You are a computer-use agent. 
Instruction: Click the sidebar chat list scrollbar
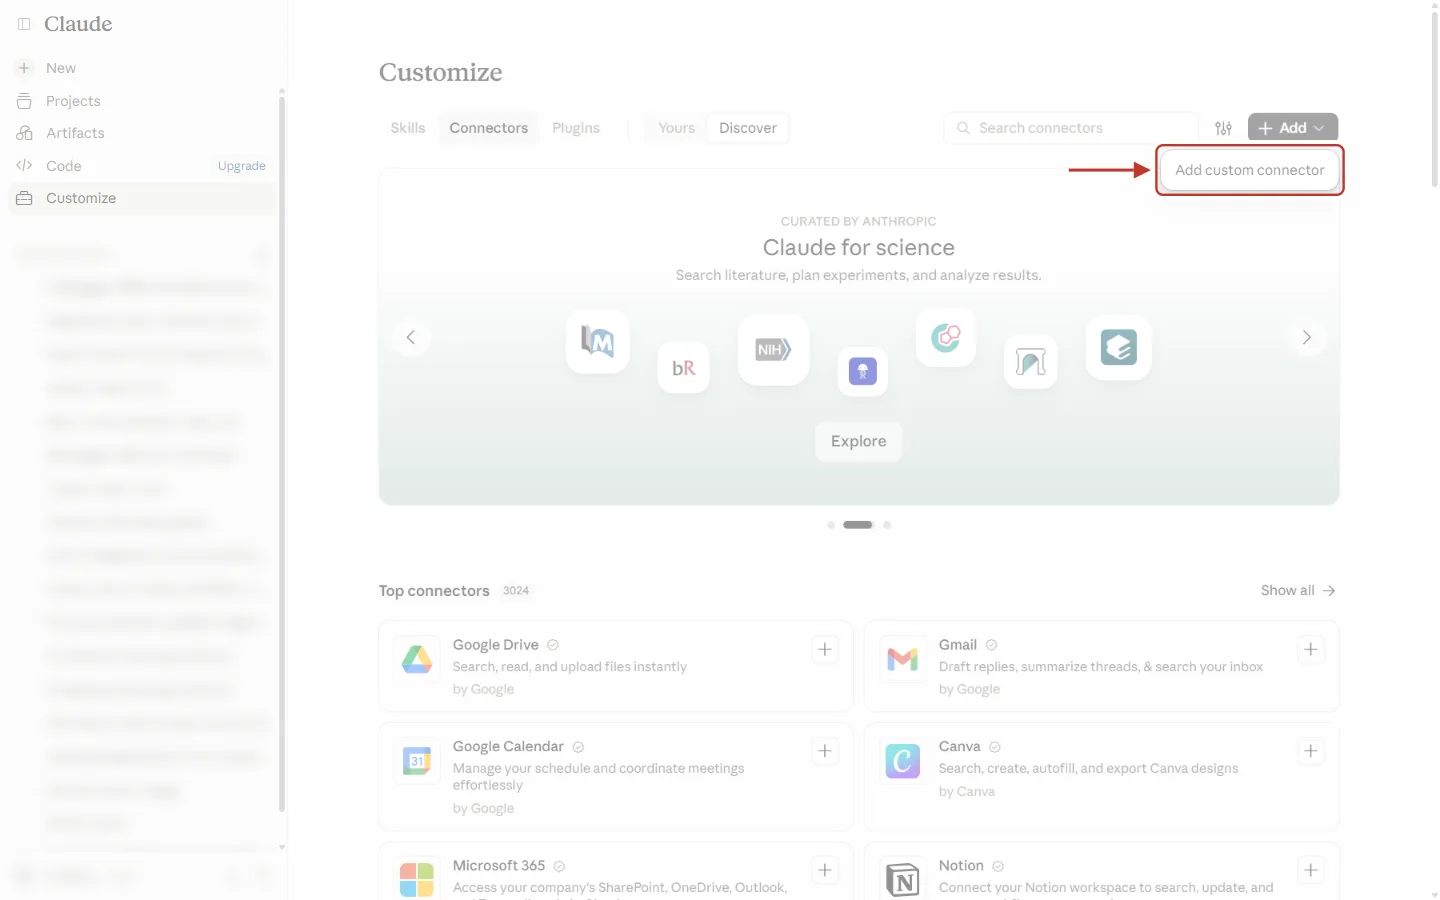pos(282,454)
